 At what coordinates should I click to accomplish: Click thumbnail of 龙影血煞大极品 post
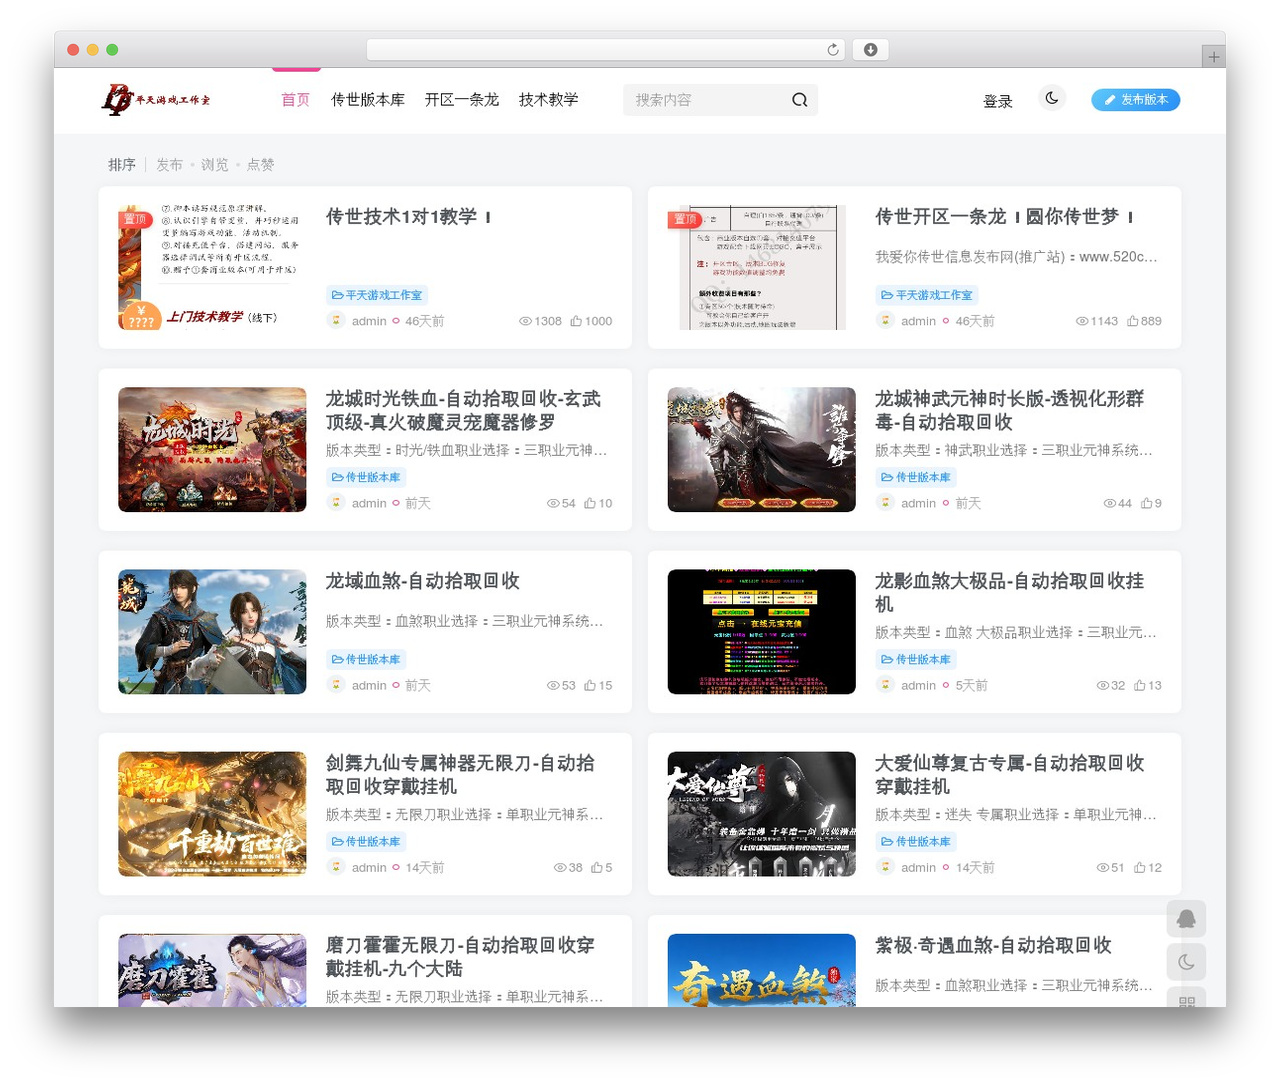[x=761, y=632]
